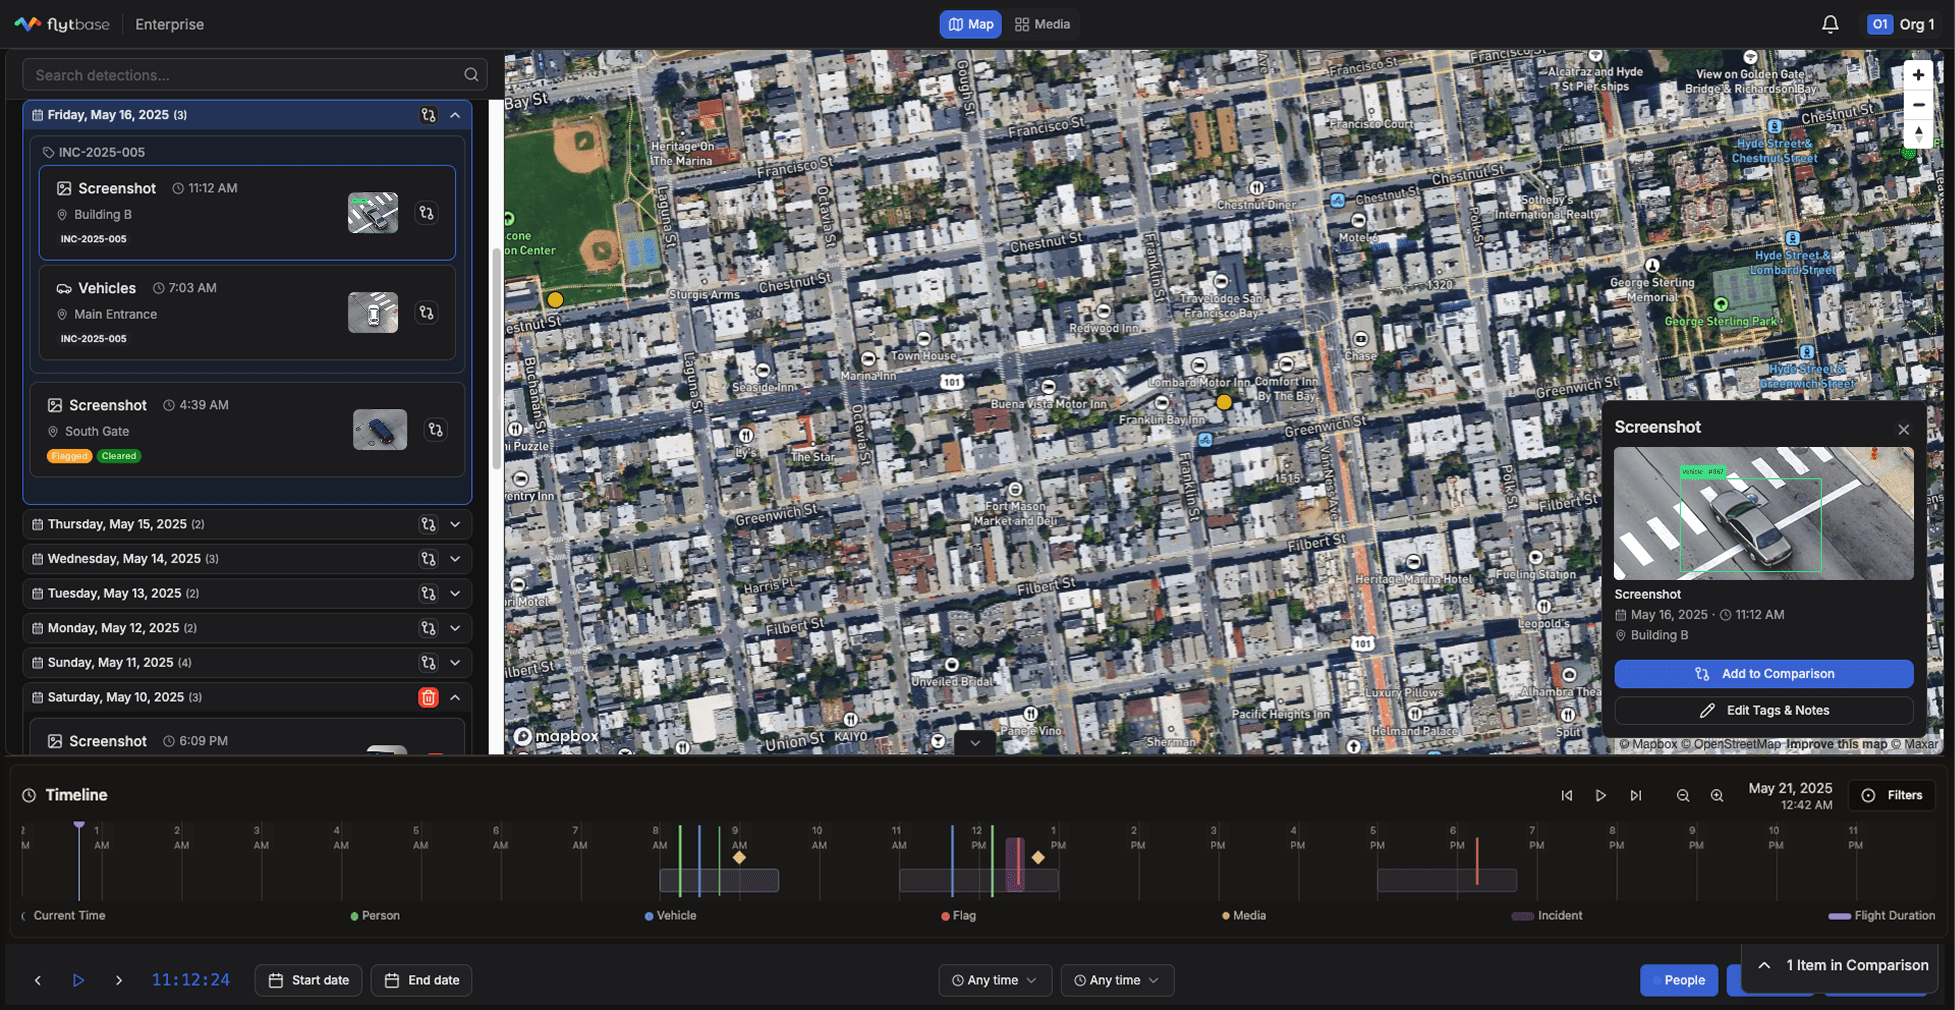1955x1010 pixels.
Task: Expand the Thursday, May 15 group
Action: [x=455, y=524]
